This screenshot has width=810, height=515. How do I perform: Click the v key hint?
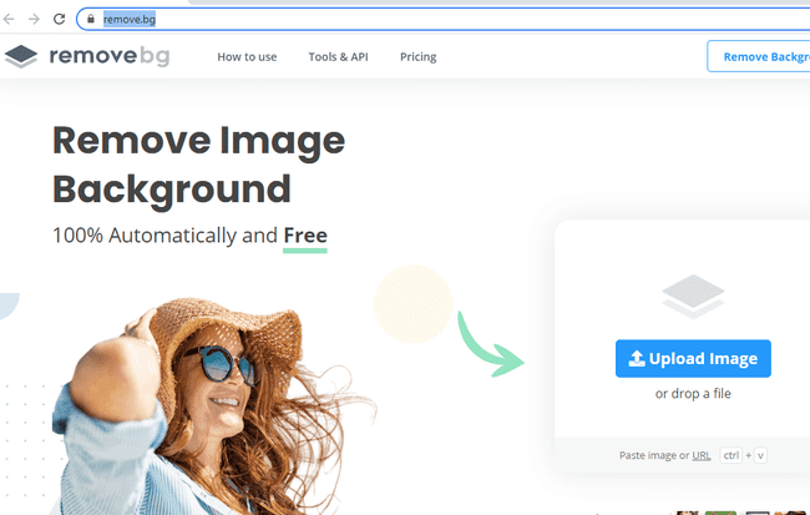(760, 455)
